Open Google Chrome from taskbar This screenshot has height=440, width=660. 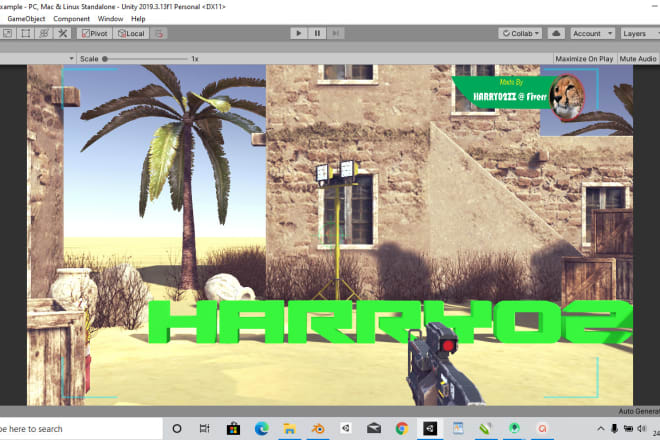(402, 429)
